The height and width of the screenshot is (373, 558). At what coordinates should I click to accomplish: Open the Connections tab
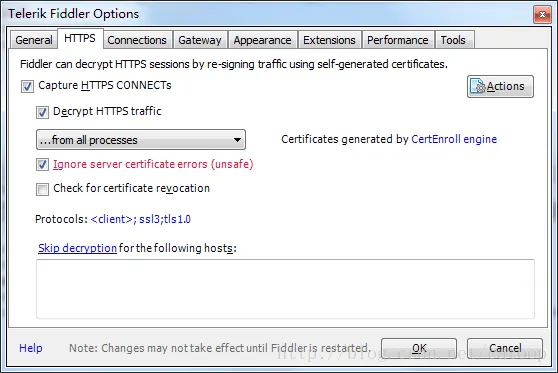coord(137,40)
